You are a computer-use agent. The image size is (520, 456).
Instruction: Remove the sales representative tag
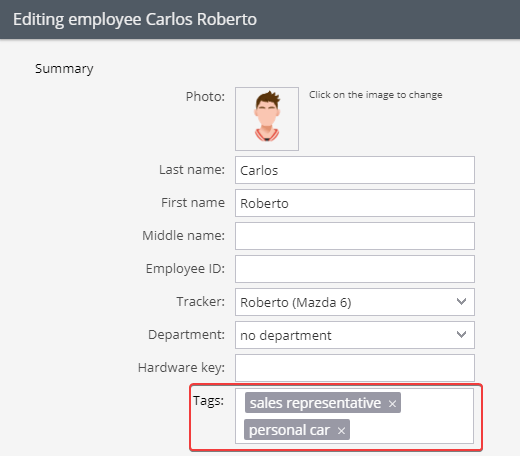[x=392, y=404]
